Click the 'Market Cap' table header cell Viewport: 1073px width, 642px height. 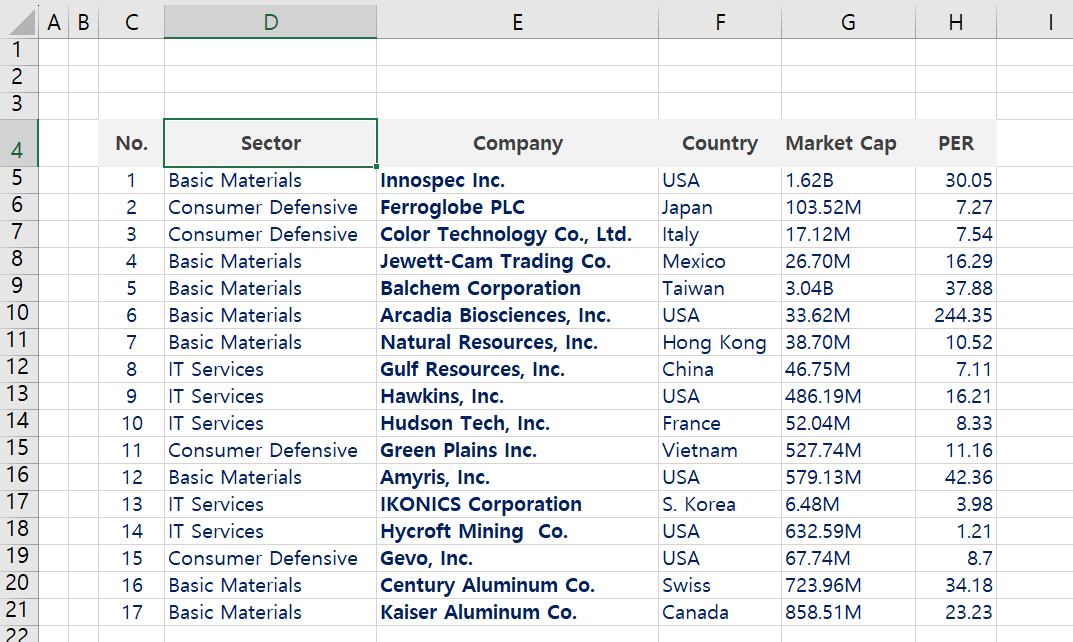[848, 143]
